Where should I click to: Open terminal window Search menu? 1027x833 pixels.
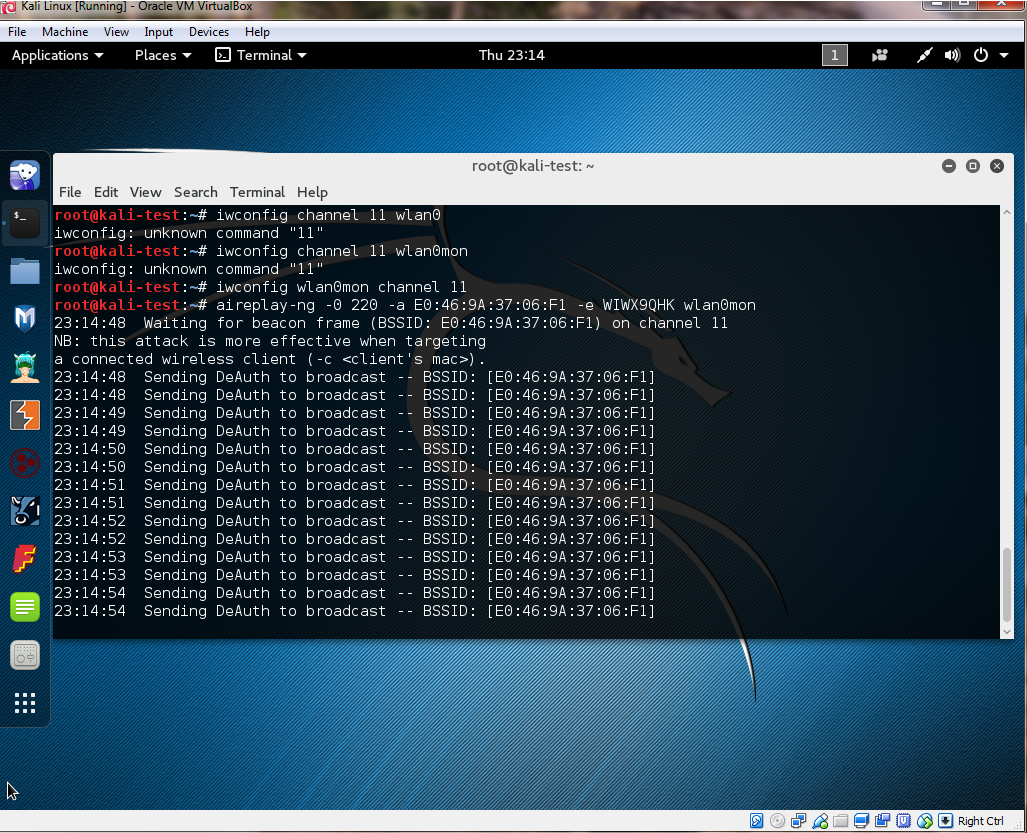(x=195, y=192)
